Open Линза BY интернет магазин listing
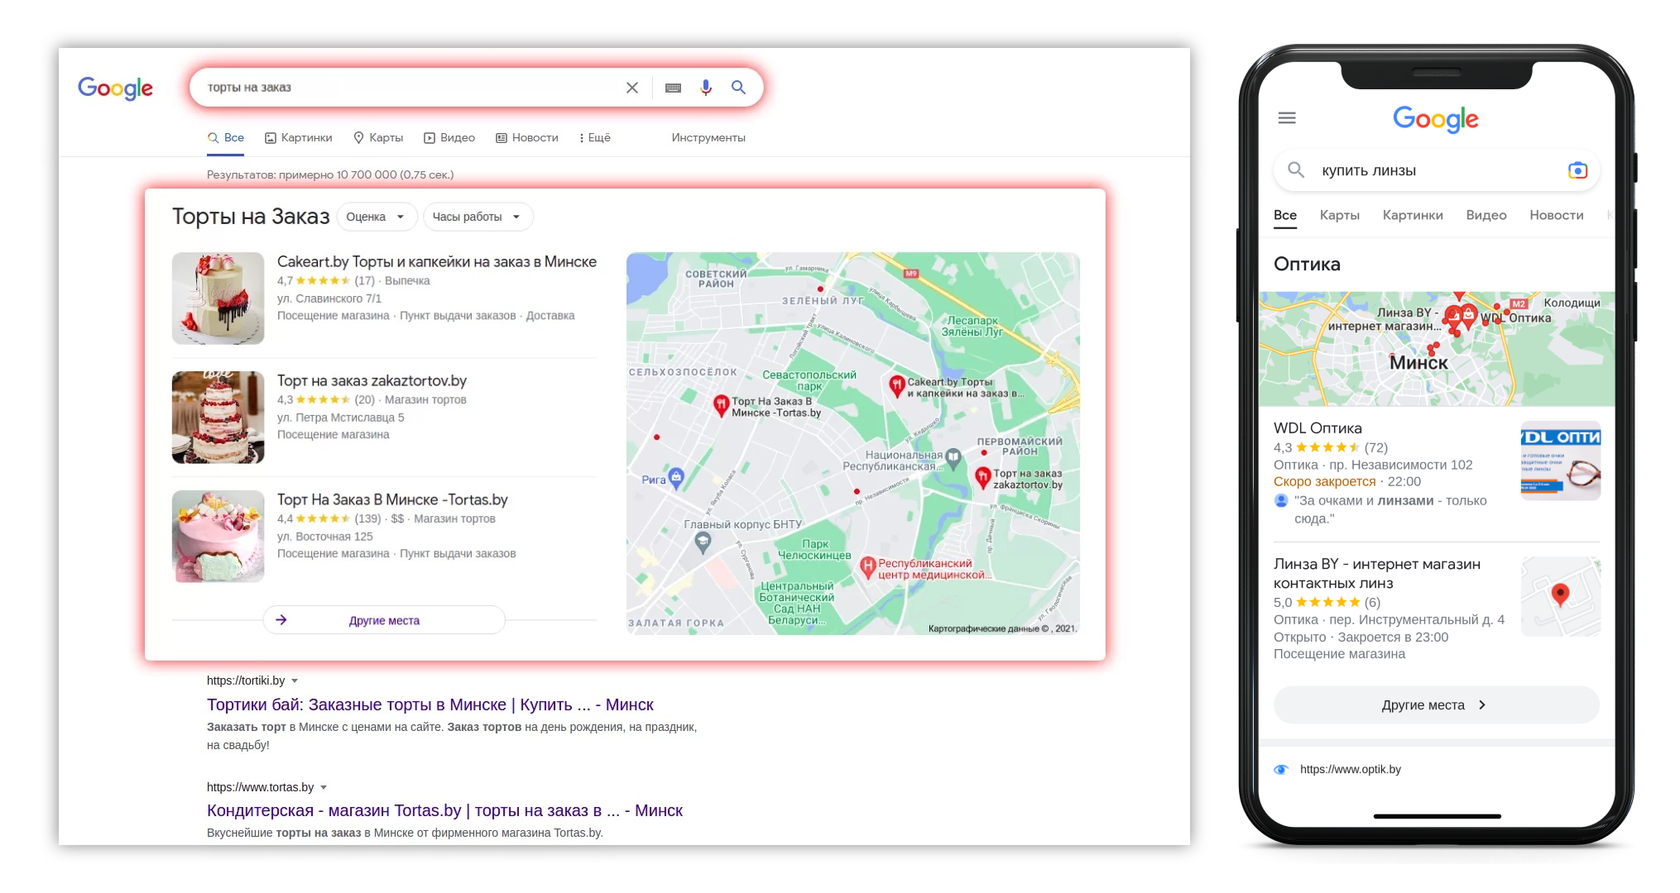Image resolution: width=1680 pixels, height=893 pixels. click(1377, 573)
